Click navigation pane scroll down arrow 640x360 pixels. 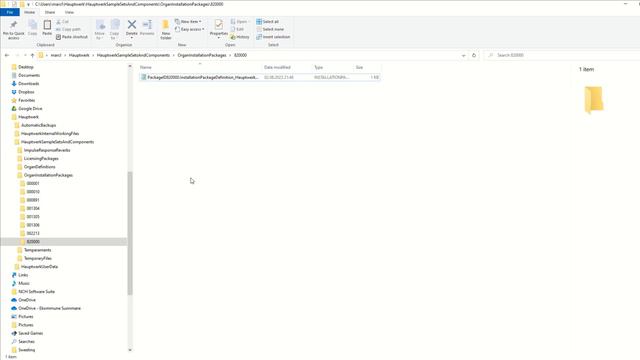(x=130, y=350)
